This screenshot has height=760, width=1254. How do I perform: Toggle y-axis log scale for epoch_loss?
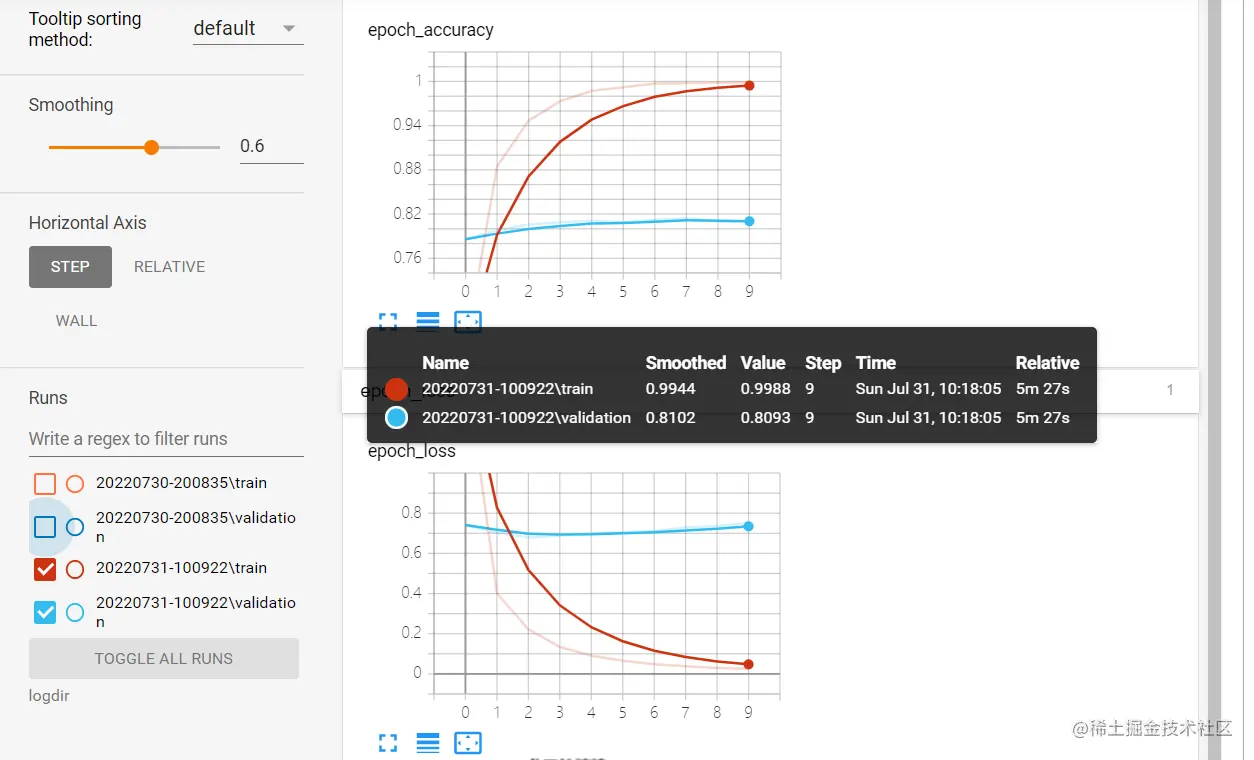[x=428, y=743]
